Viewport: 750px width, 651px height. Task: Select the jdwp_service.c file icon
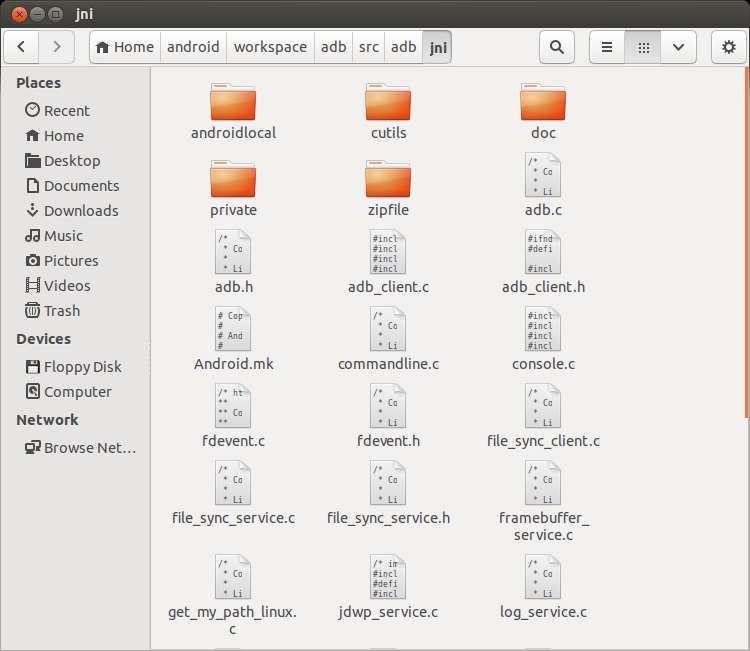388,577
